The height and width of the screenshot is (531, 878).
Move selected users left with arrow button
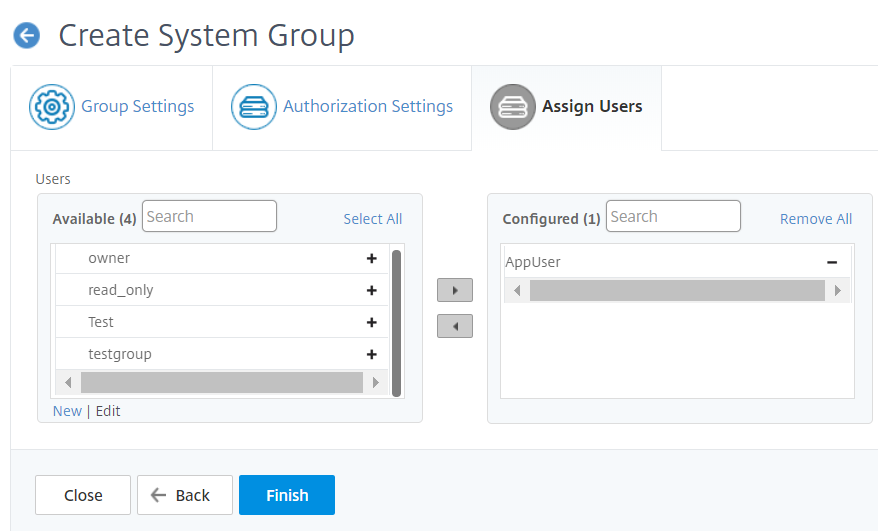[455, 326]
